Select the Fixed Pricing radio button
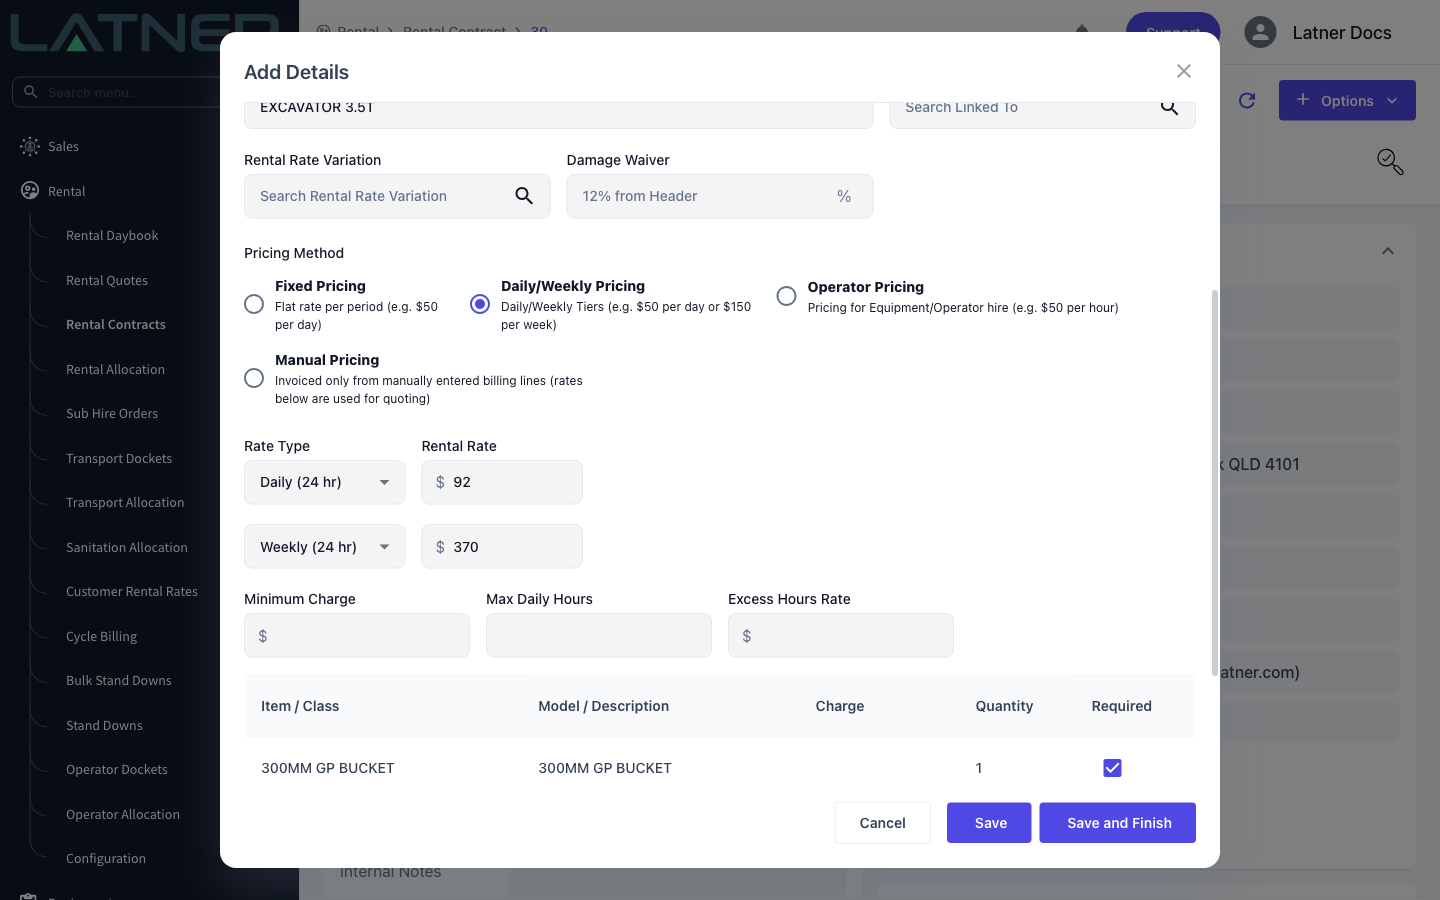This screenshot has height=900, width=1440. (x=254, y=304)
